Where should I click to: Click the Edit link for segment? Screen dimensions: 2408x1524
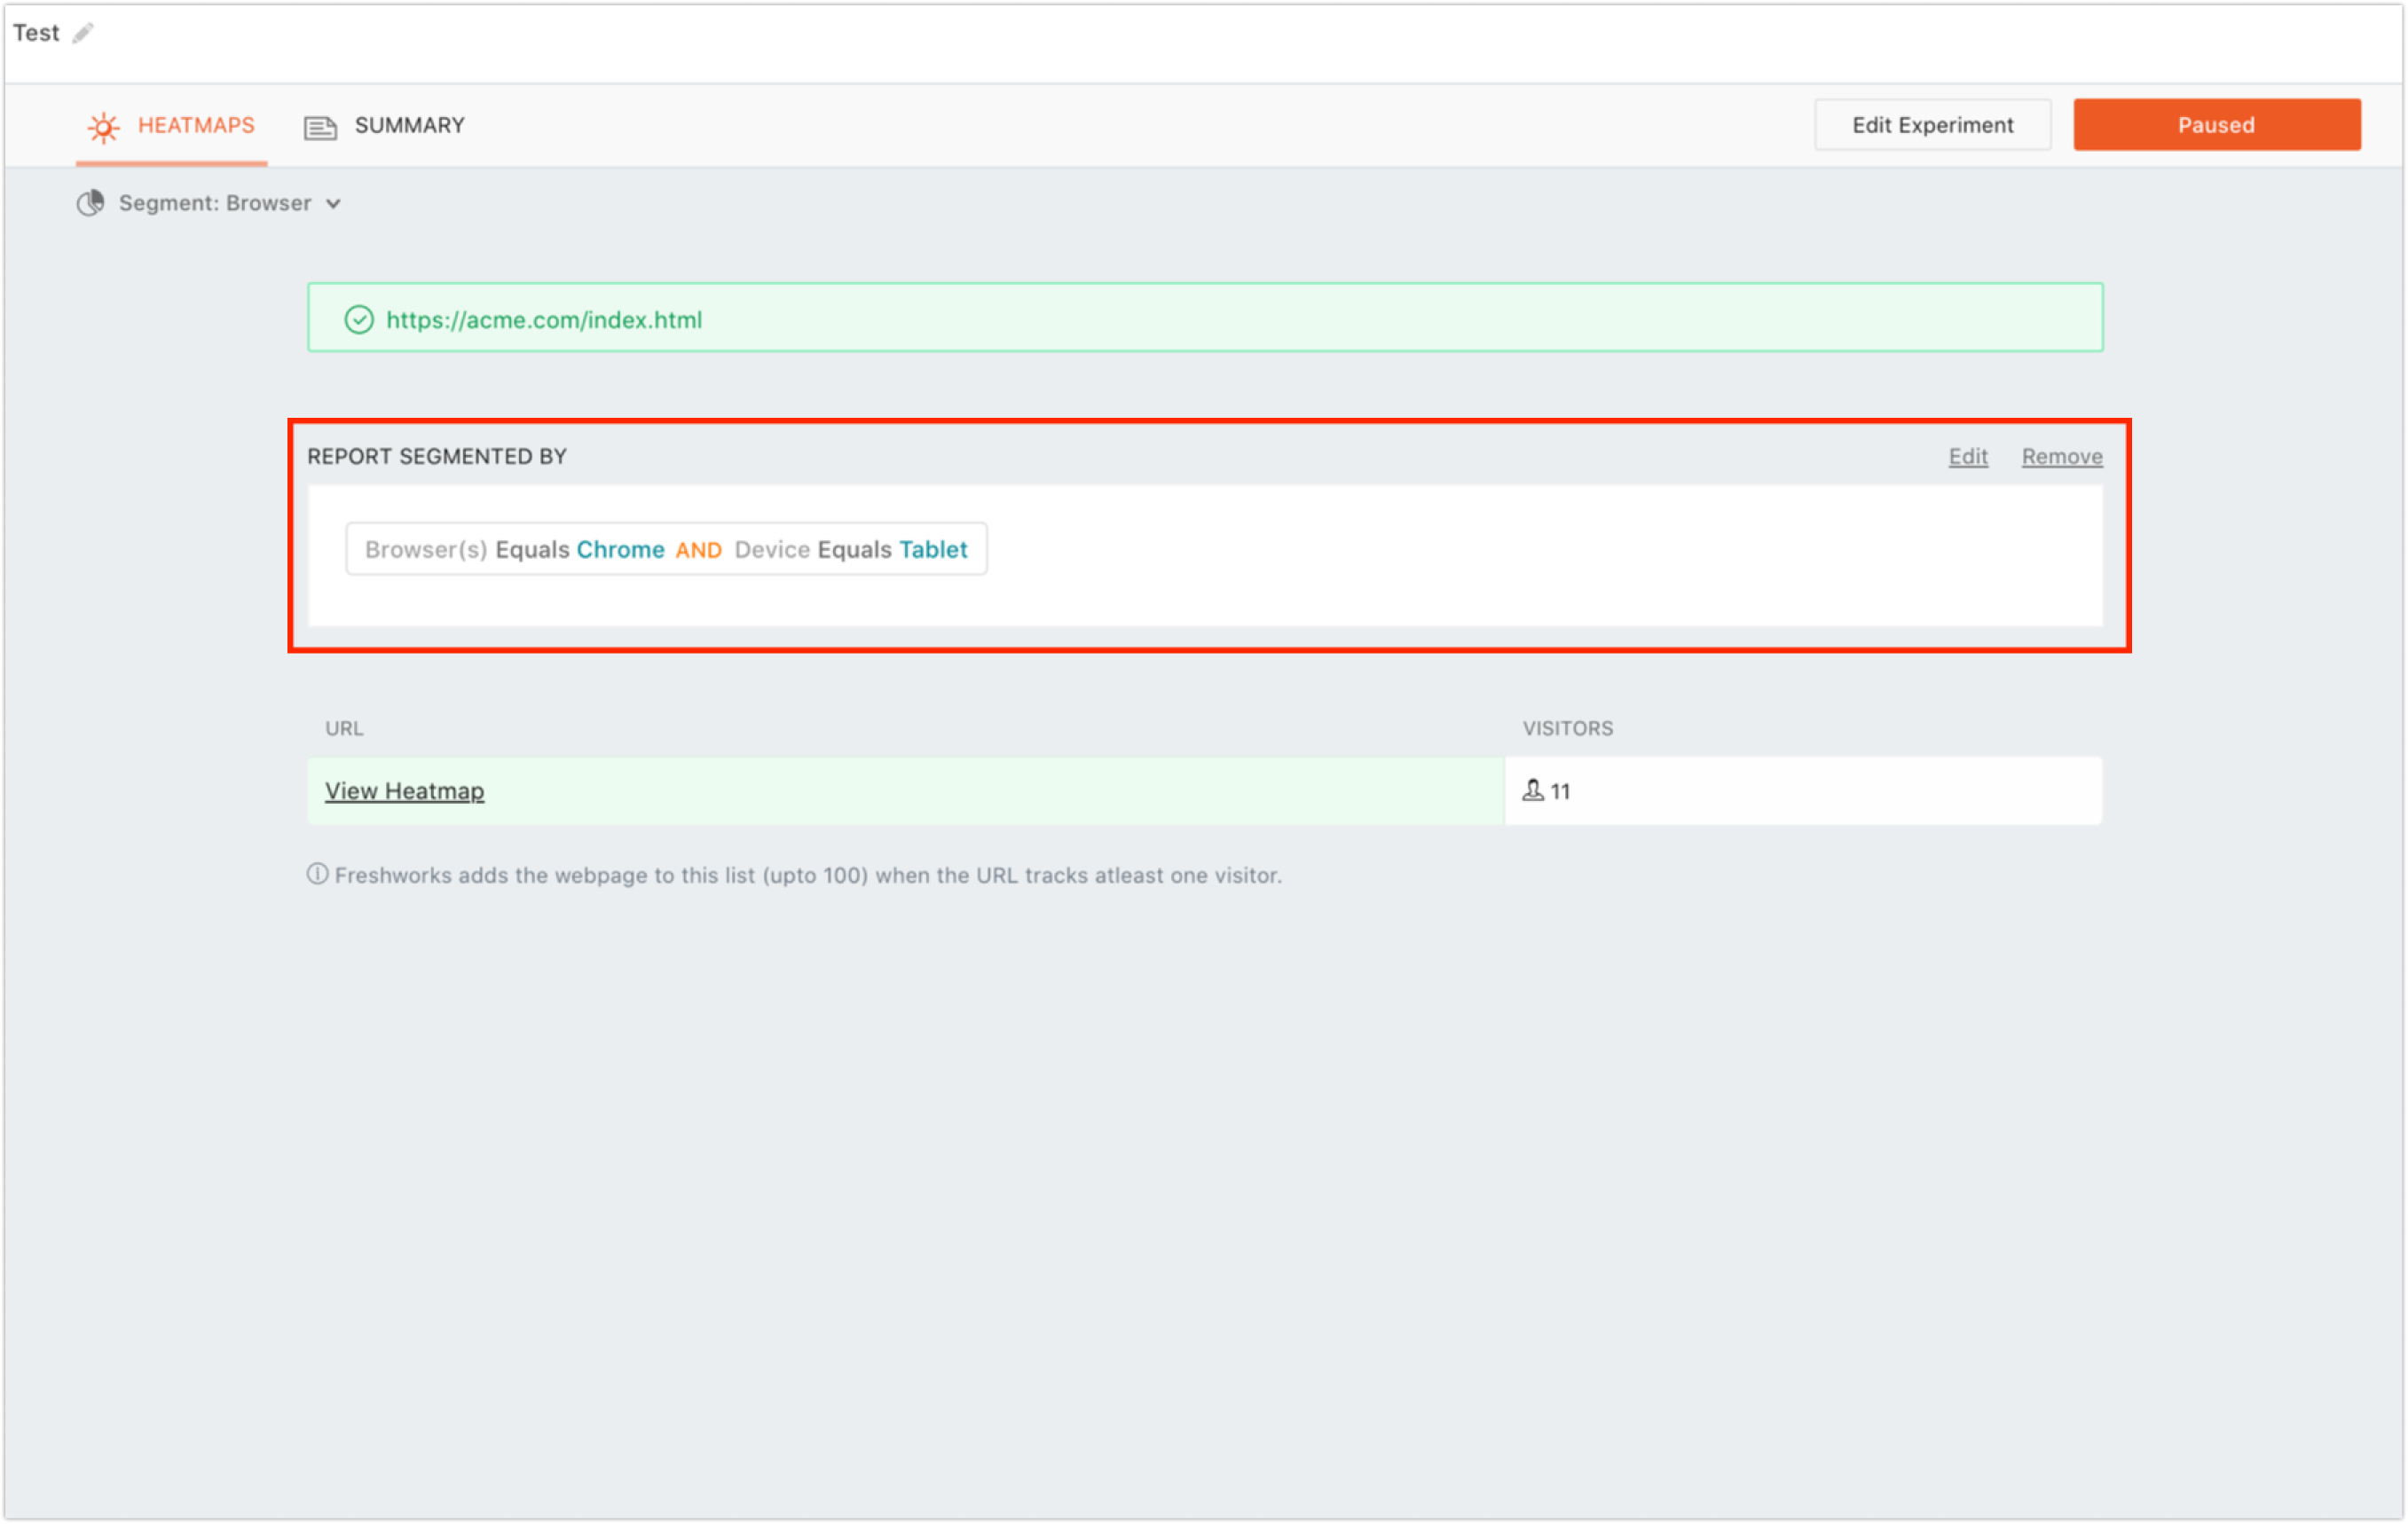(x=1967, y=457)
